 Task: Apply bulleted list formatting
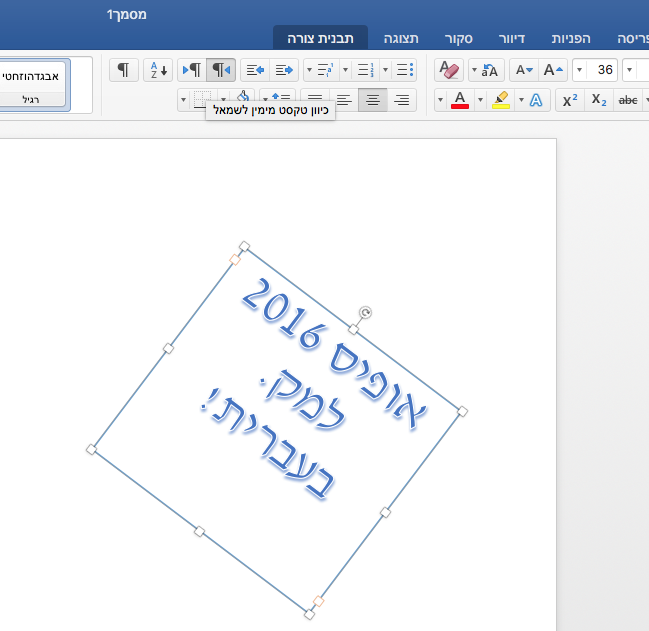[x=405, y=70]
